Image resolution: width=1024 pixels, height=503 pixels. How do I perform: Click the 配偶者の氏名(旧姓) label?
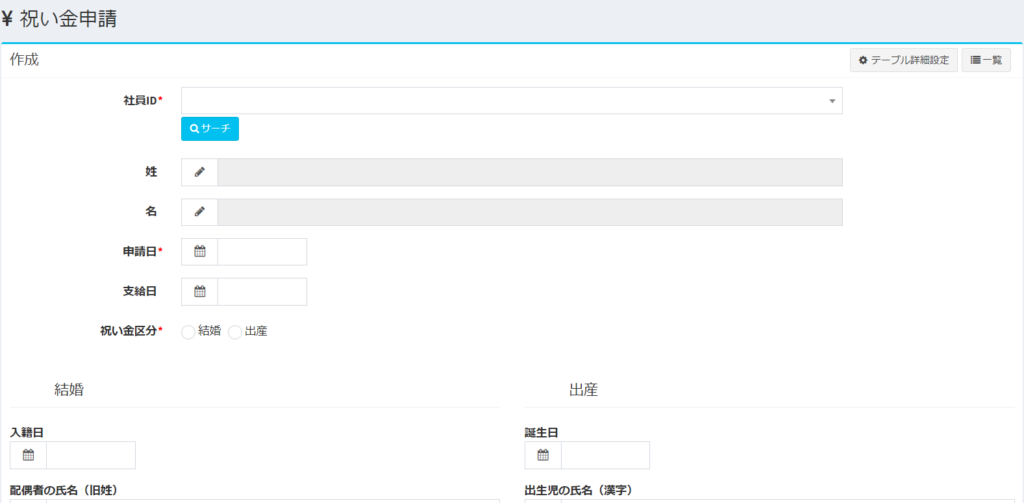tap(63, 490)
